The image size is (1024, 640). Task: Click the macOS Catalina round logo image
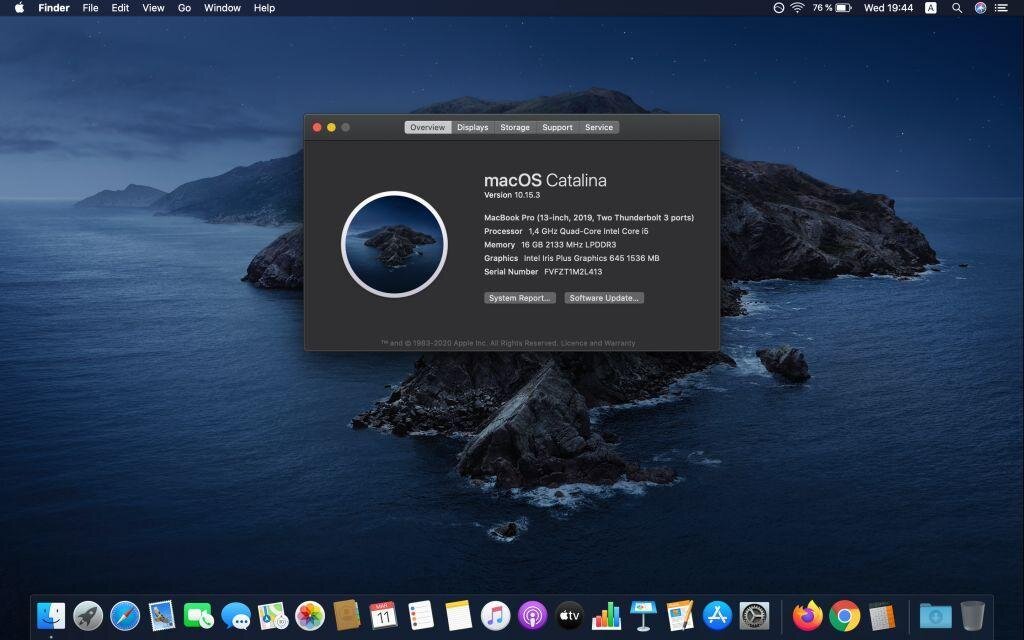click(394, 244)
